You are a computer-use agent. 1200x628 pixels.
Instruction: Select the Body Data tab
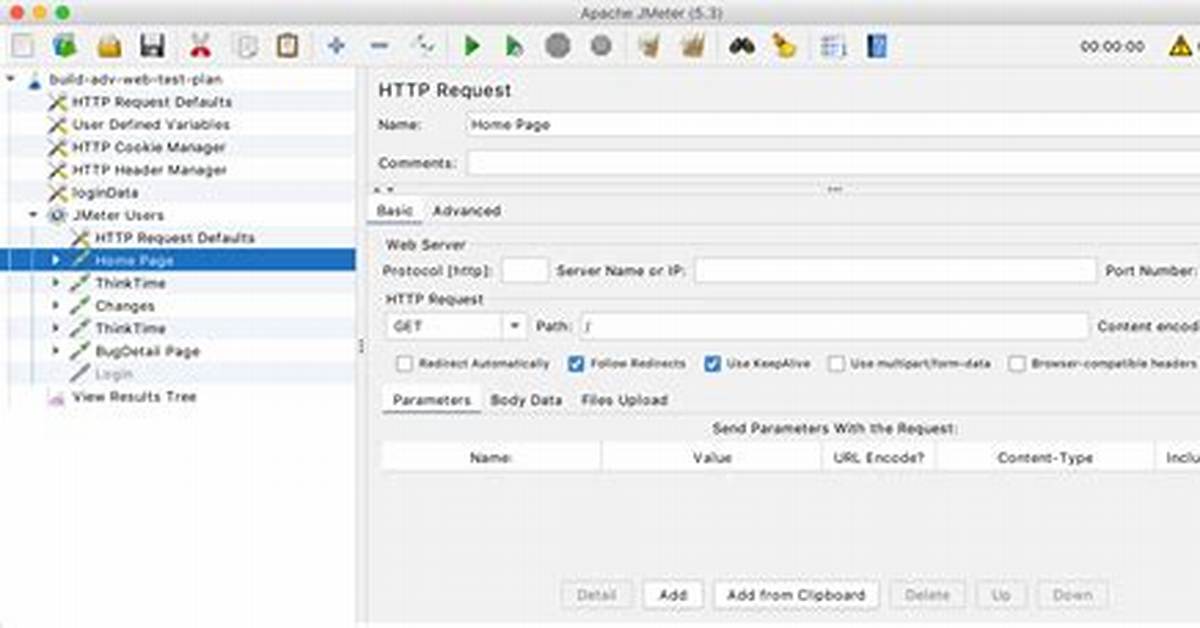coord(526,400)
